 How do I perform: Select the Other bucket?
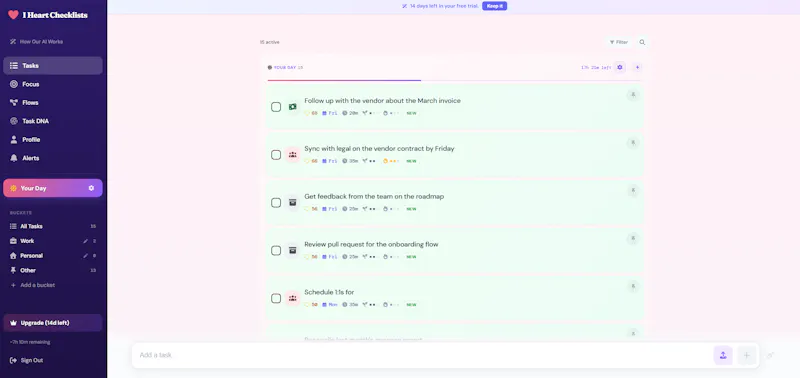tap(53, 270)
